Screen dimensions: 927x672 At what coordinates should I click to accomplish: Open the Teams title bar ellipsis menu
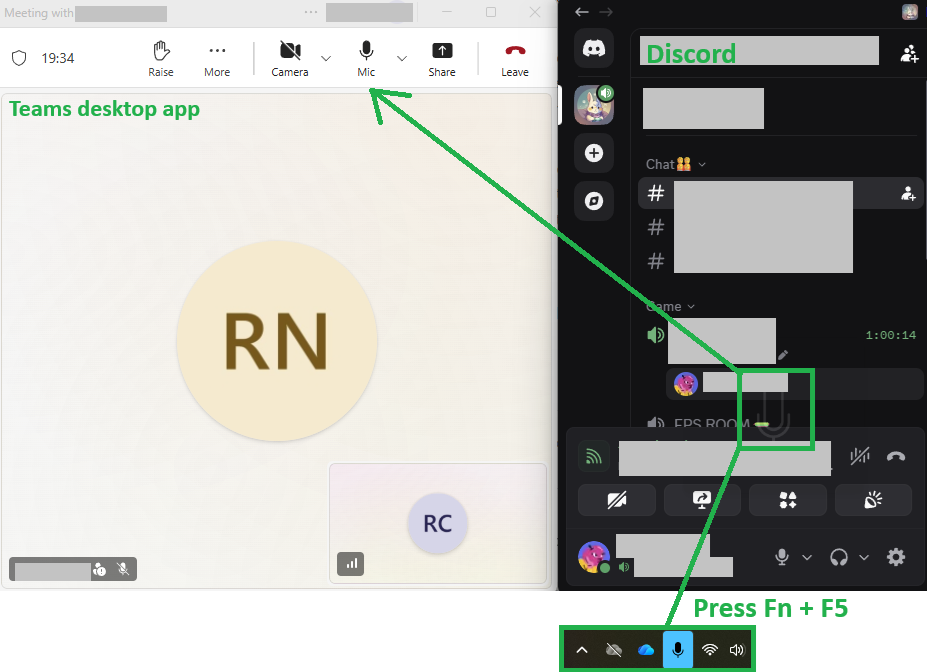tap(311, 12)
